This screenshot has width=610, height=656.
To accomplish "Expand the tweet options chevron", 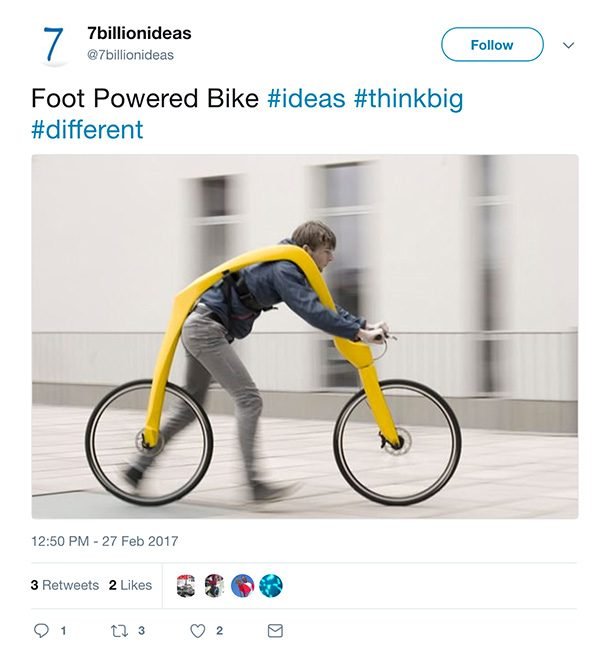I will [569, 45].
